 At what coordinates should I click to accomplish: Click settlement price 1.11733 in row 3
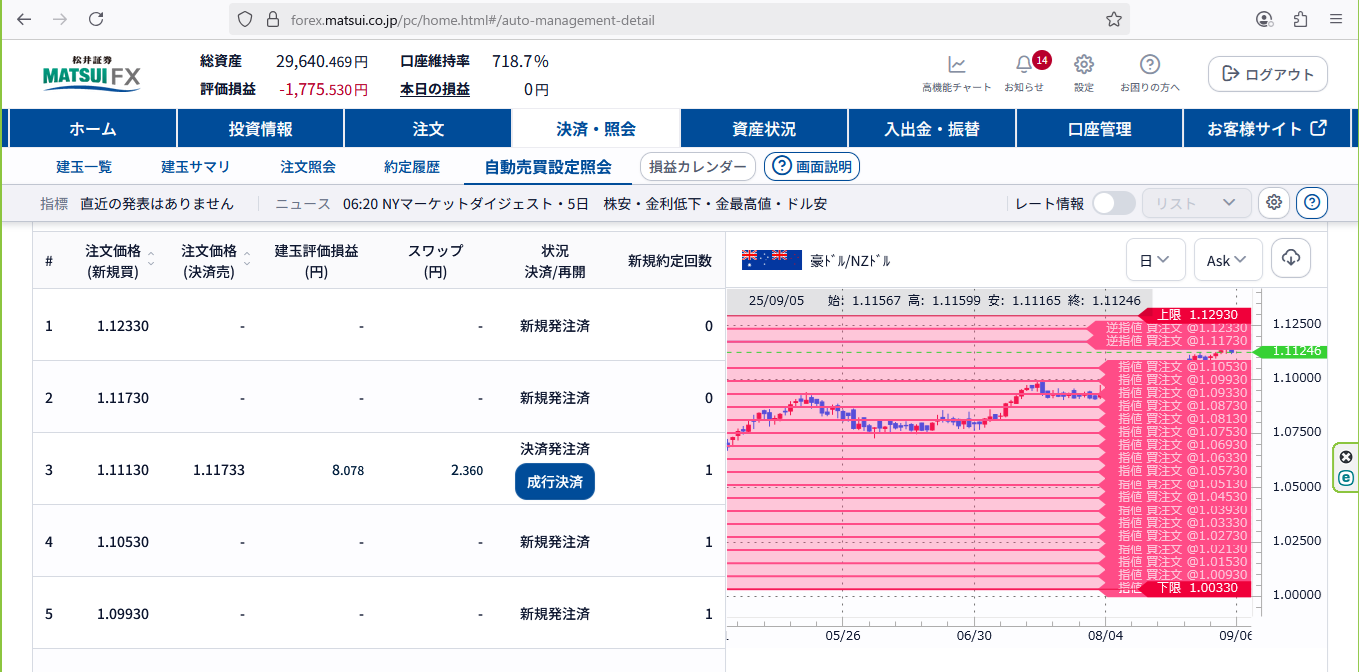point(219,470)
